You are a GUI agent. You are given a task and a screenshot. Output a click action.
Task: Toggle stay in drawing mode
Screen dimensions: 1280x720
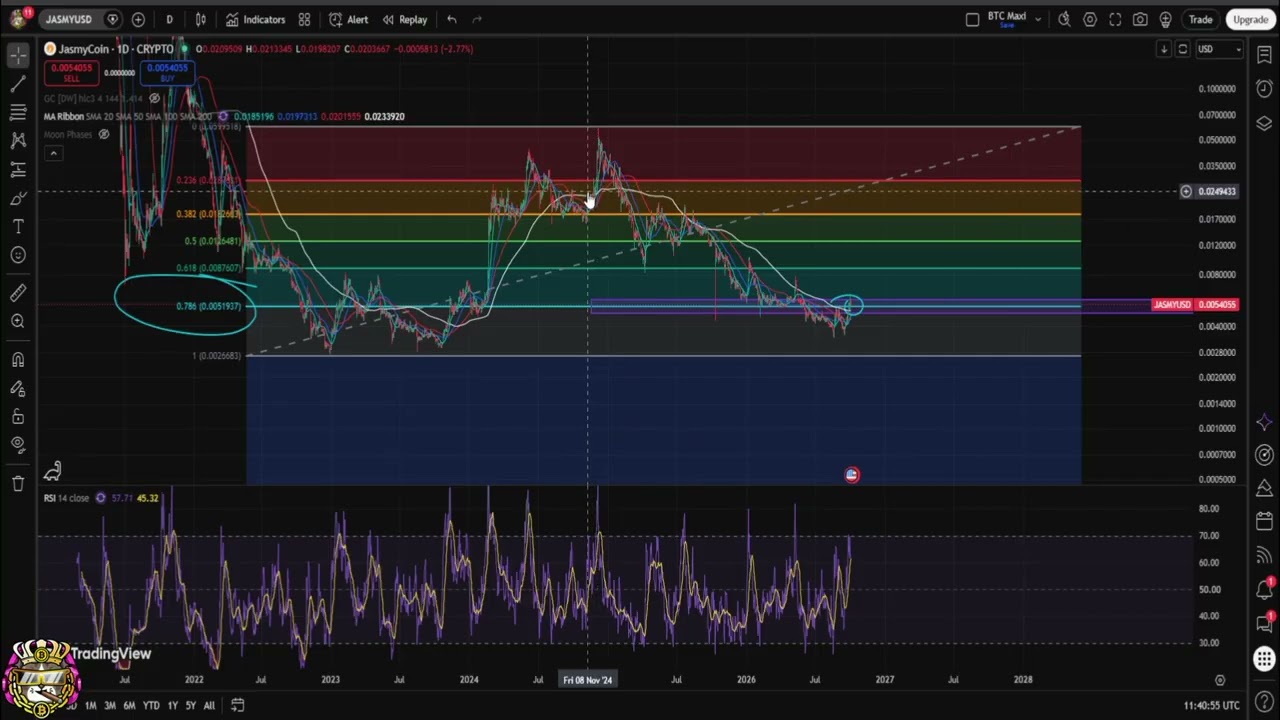18,388
